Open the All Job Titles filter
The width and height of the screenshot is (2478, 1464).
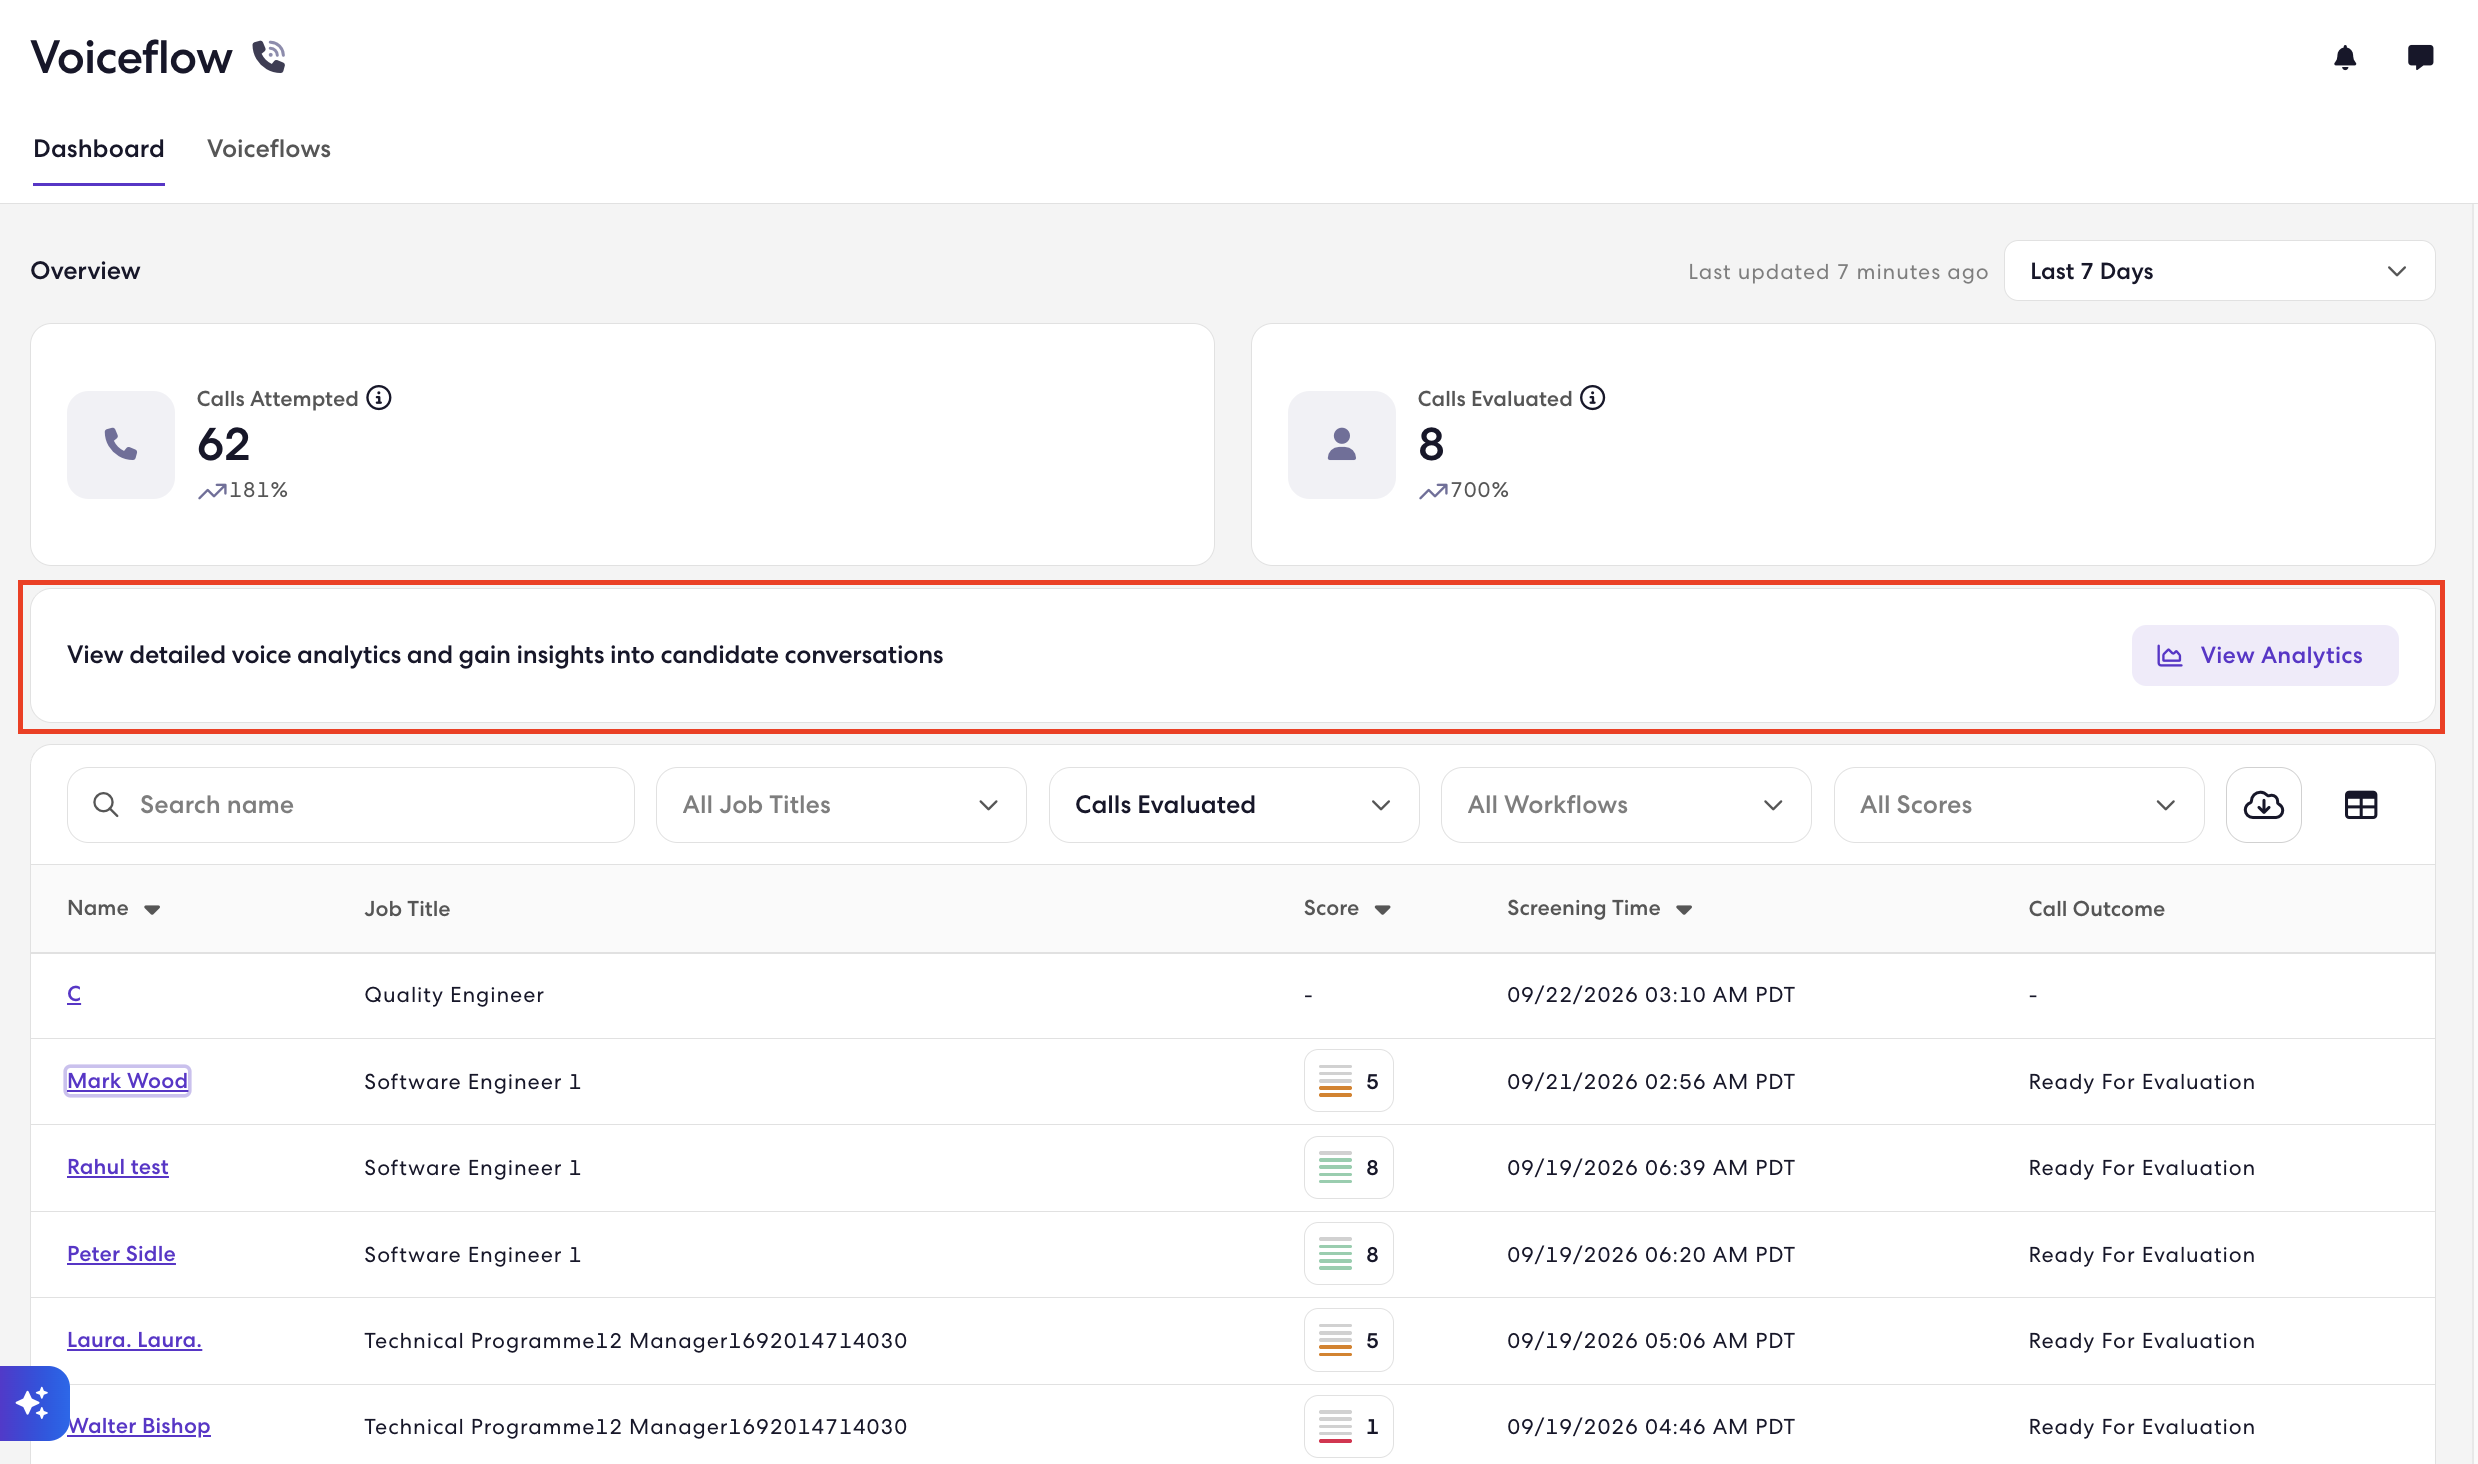coord(841,805)
